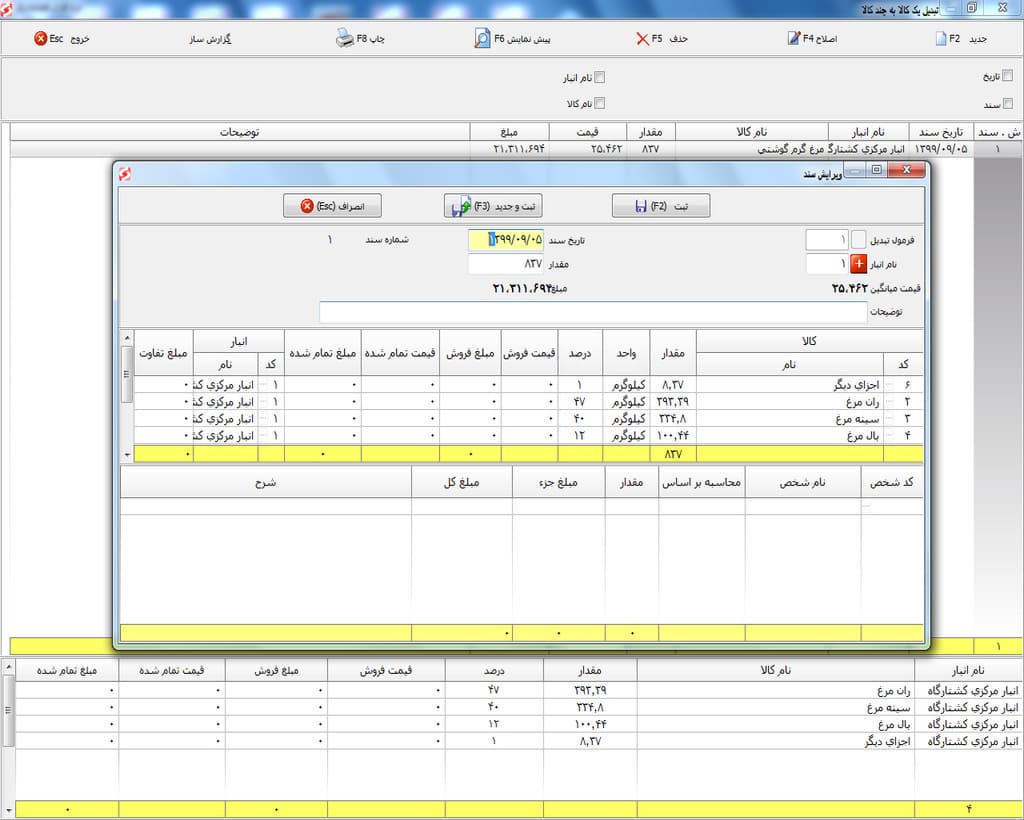
Task: Open print preview F6 magnifier icon
Action: click(482, 39)
